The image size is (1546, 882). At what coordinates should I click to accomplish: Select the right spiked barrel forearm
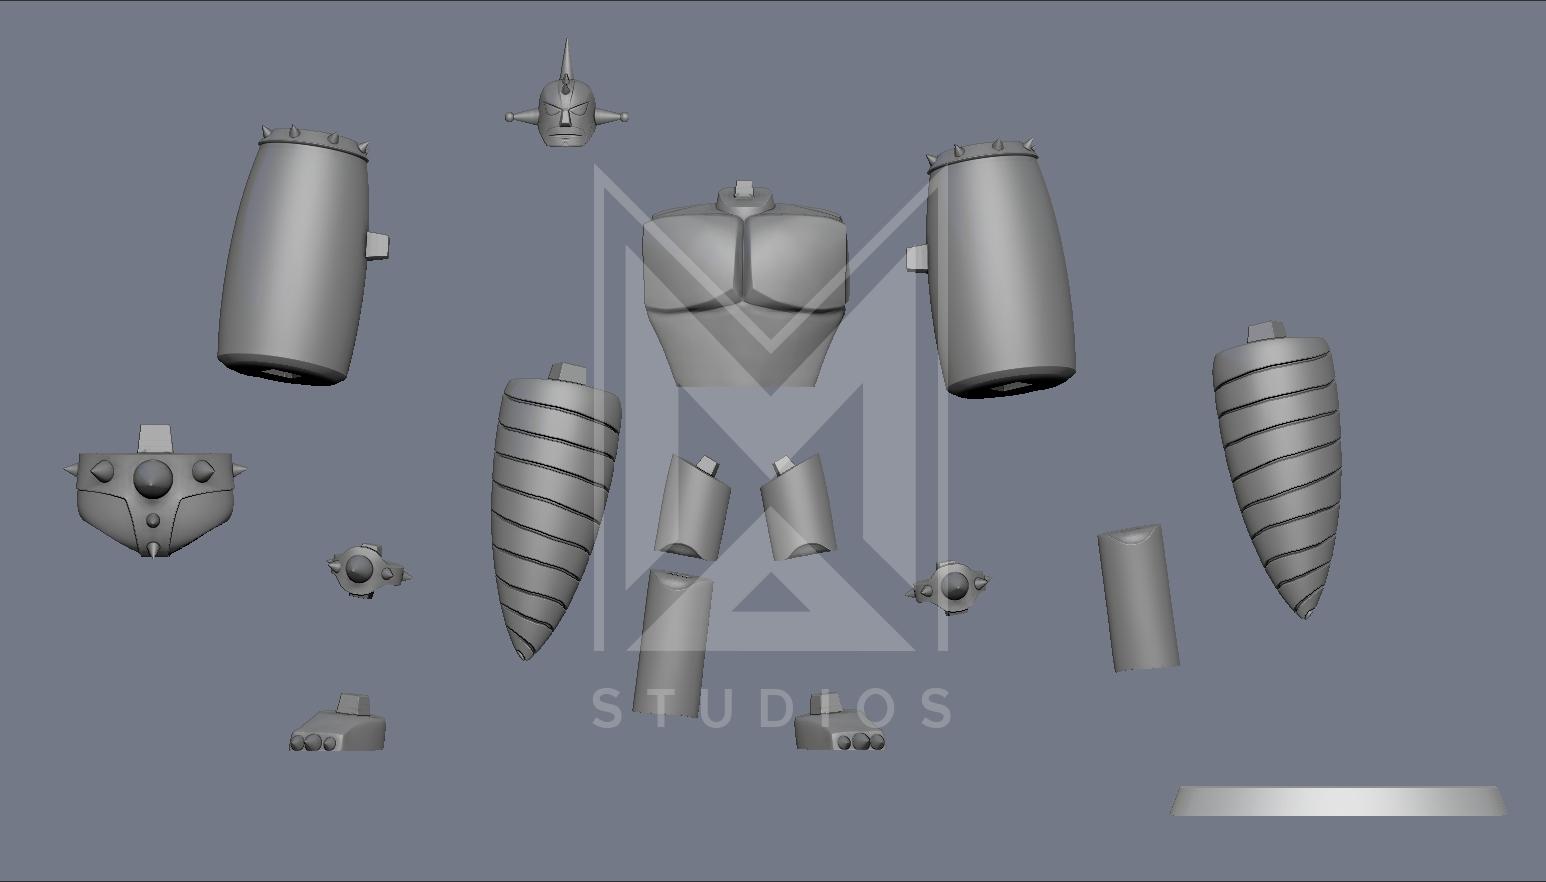(1000, 270)
